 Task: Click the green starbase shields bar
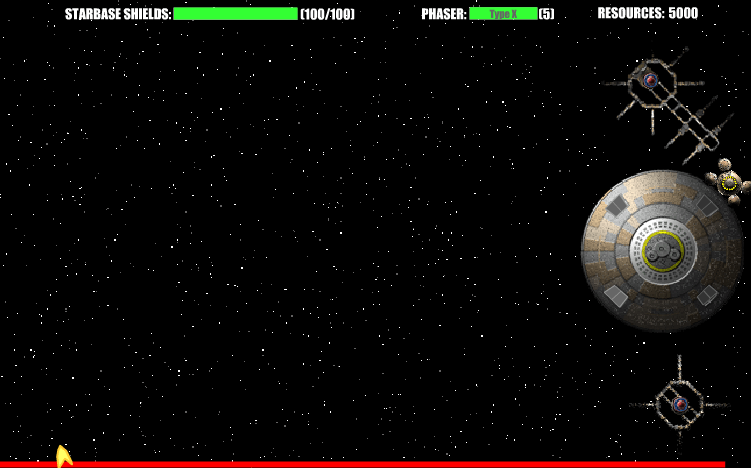click(235, 14)
